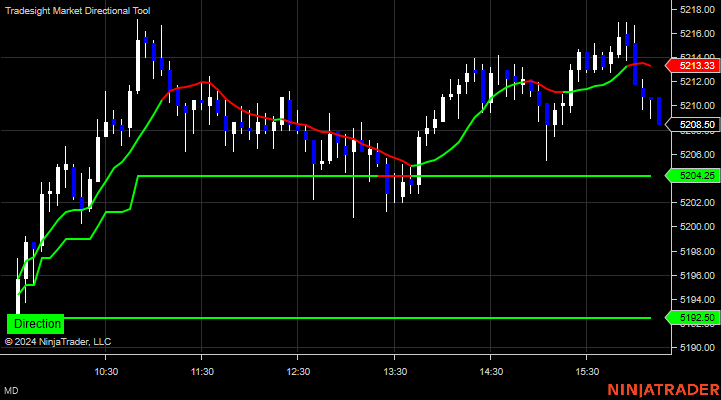This screenshot has width=721, height=400.
Task: Click the 5198.00 price axis label
Action: [697, 251]
